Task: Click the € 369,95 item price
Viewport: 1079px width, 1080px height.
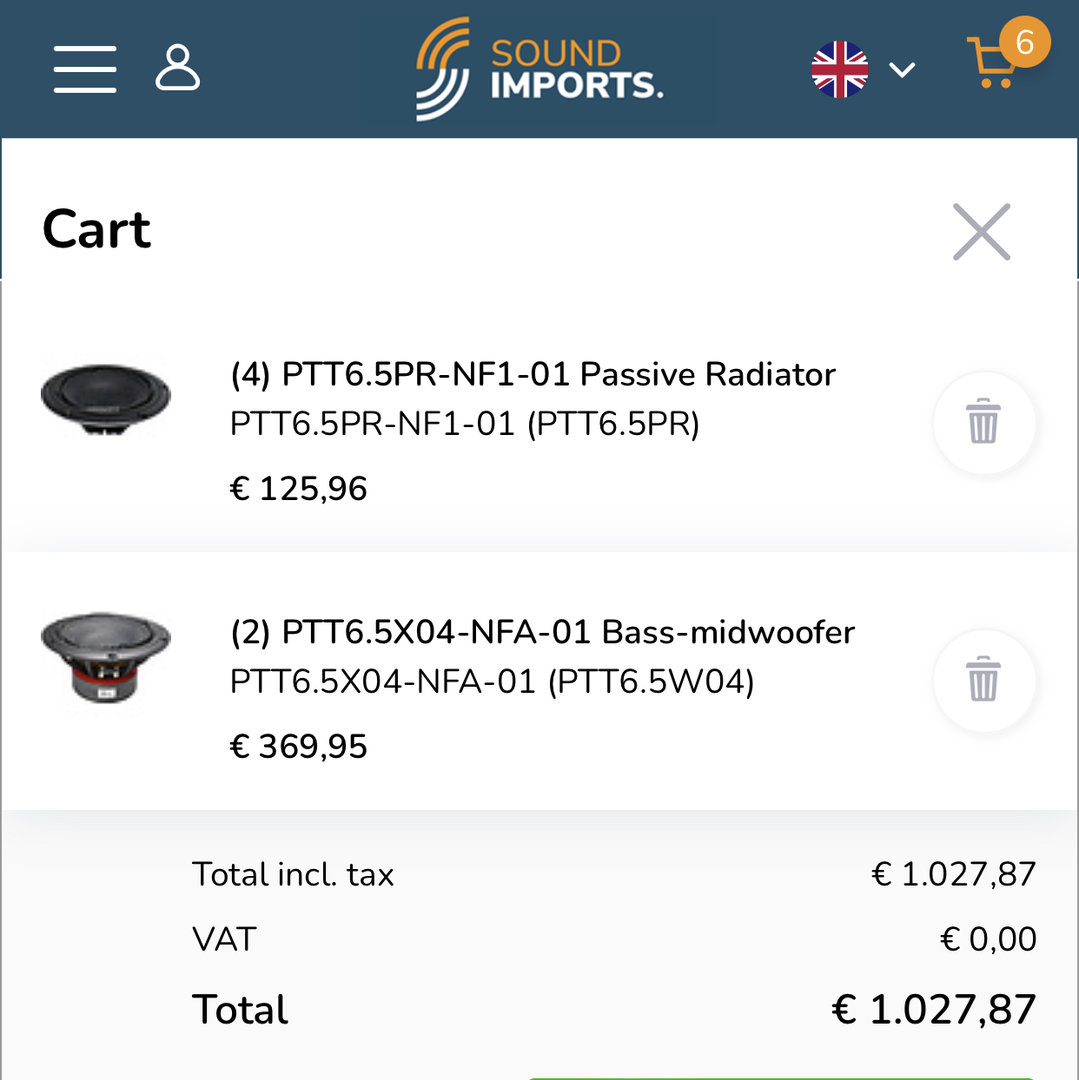Action: 299,747
